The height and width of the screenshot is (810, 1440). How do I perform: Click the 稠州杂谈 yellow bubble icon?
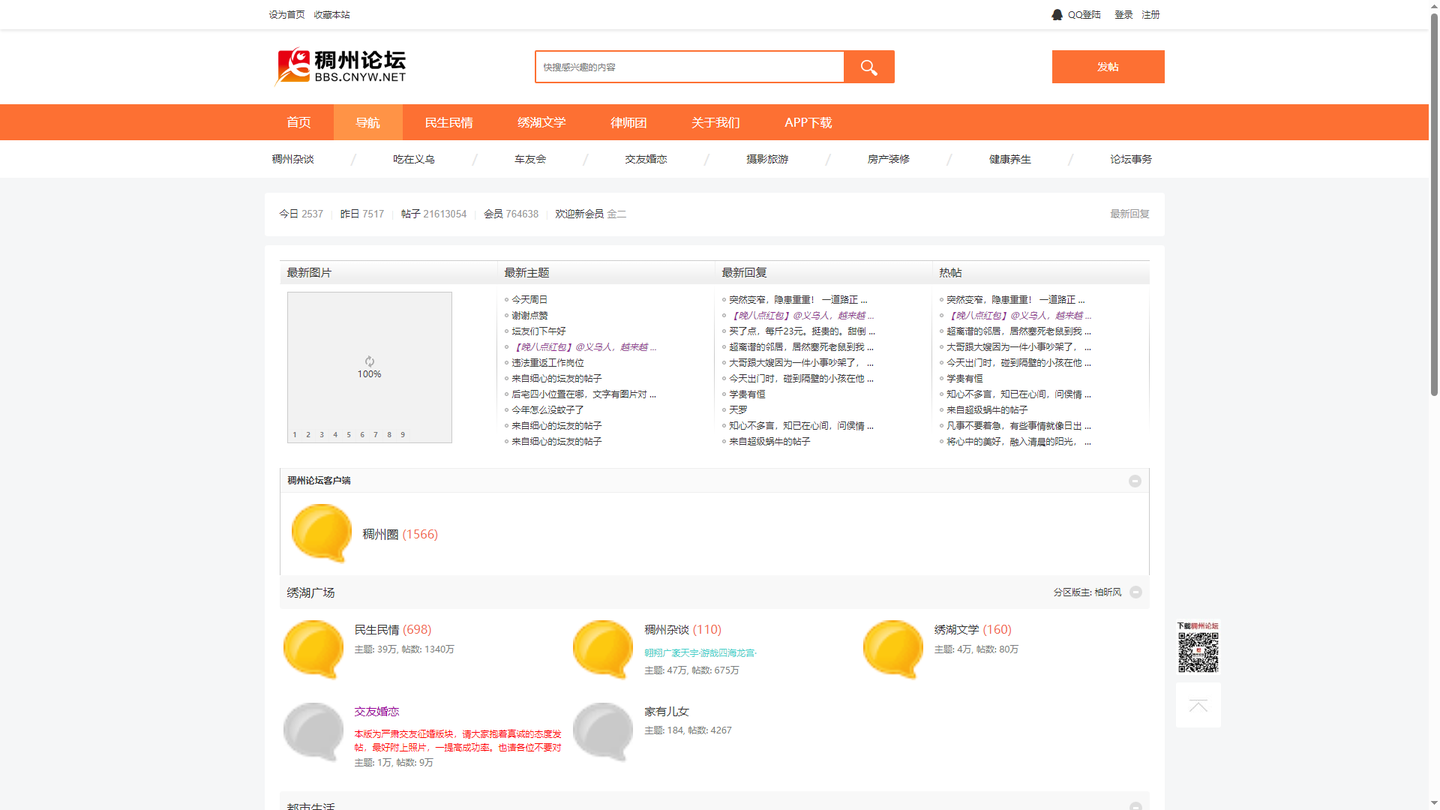[x=603, y=649]
